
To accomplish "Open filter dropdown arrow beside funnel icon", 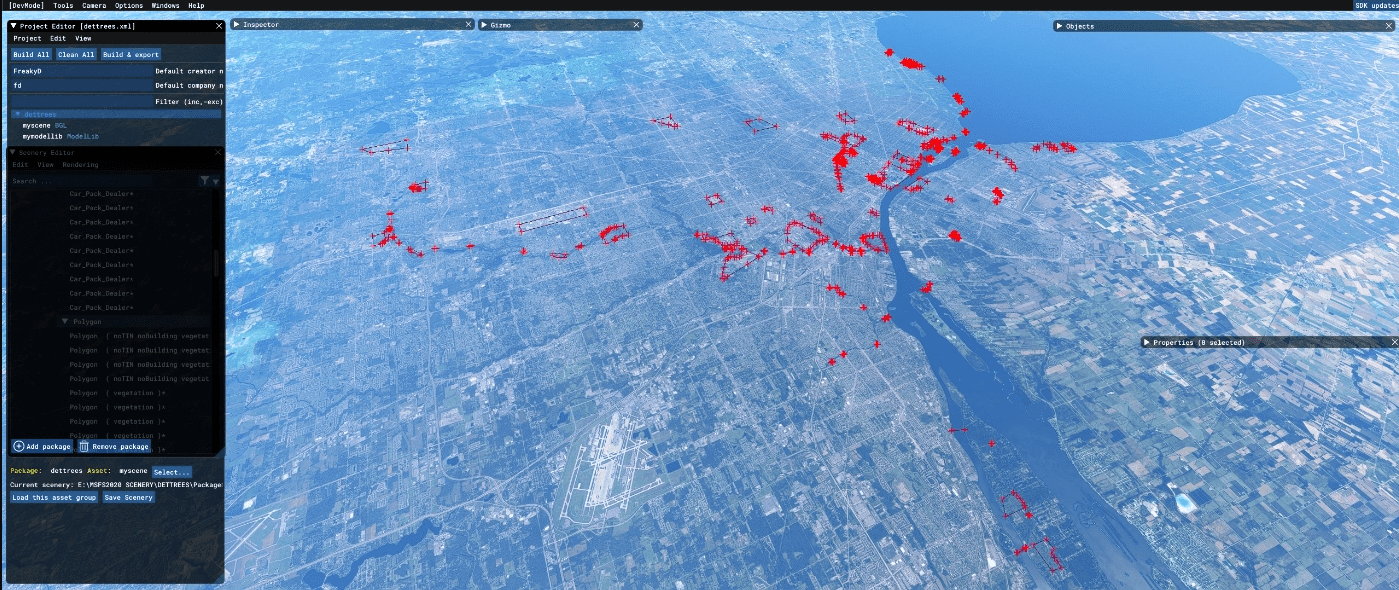I will pos(215,181).
